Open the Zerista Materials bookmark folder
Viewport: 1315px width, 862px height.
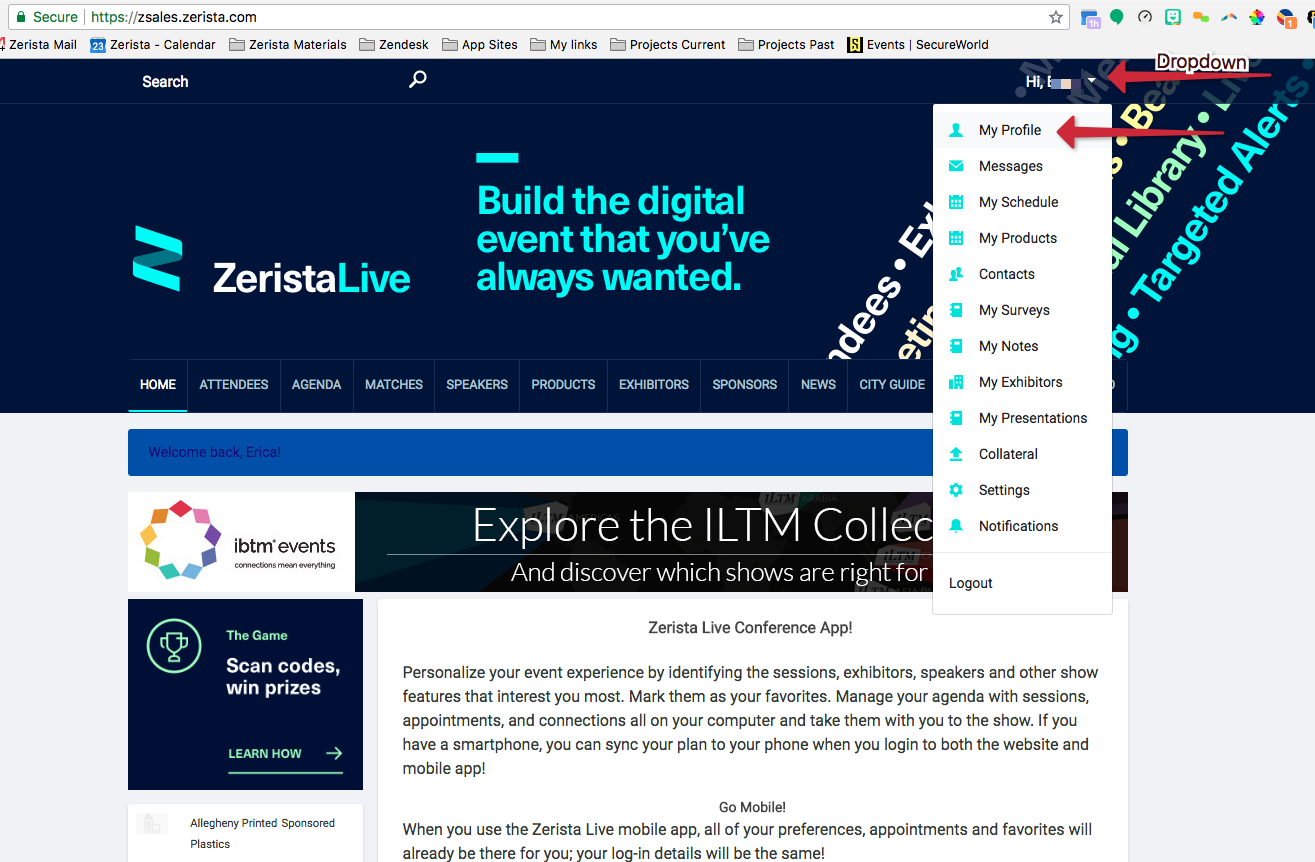click(288, 45)
